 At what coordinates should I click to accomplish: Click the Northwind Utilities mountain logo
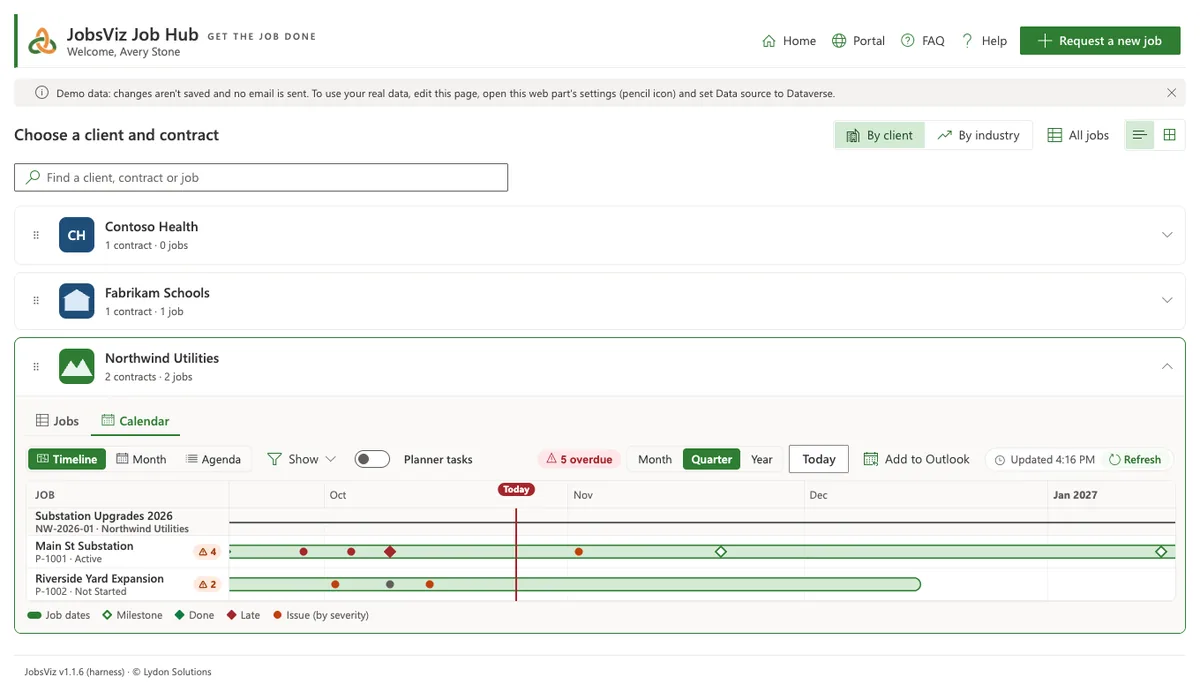[77, 367]
